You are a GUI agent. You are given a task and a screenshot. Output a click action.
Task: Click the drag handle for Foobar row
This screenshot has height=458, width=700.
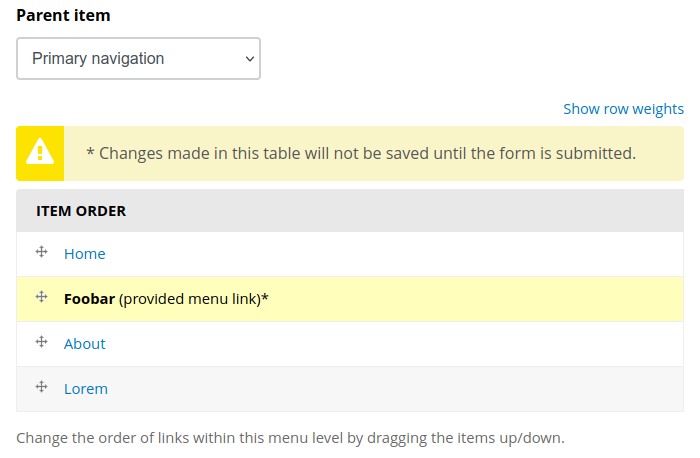pyautogui.click(x=42, y=297)
